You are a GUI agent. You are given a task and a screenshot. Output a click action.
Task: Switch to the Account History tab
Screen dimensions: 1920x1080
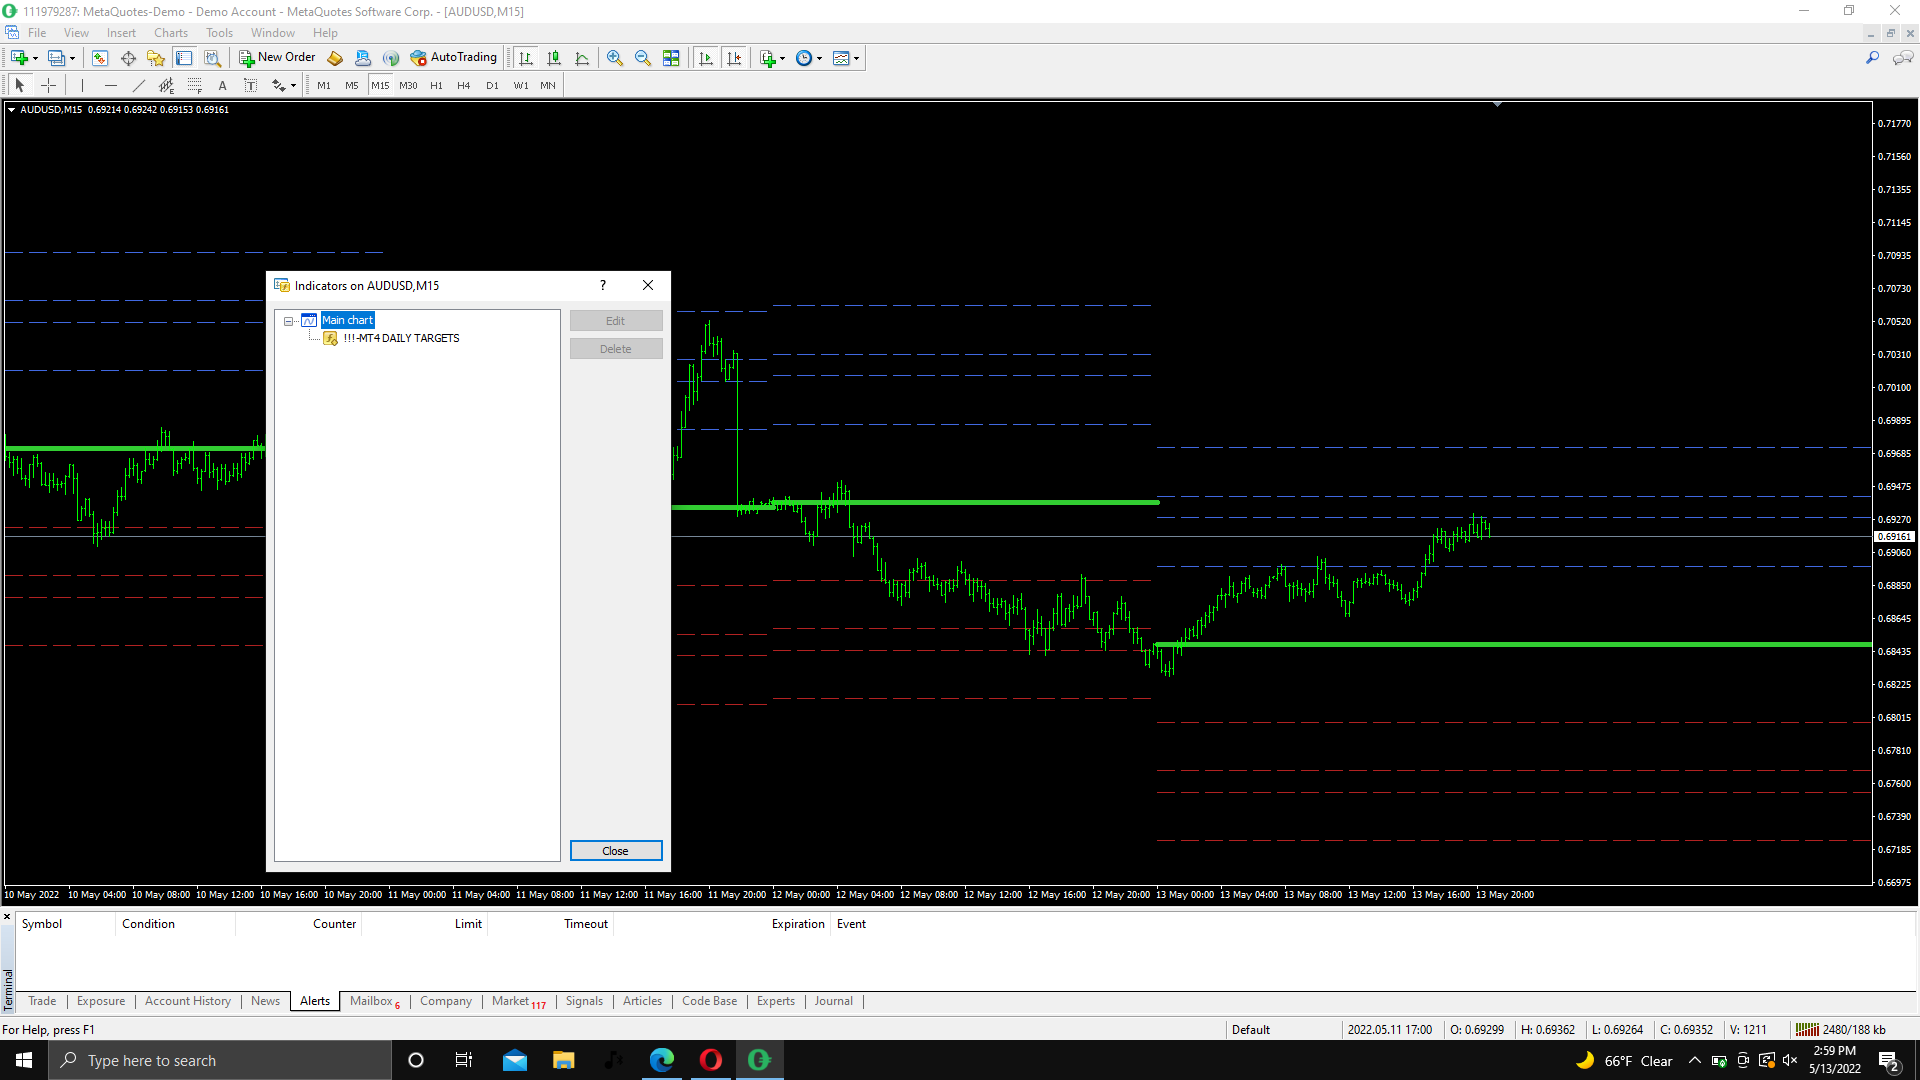point(187,1001)
